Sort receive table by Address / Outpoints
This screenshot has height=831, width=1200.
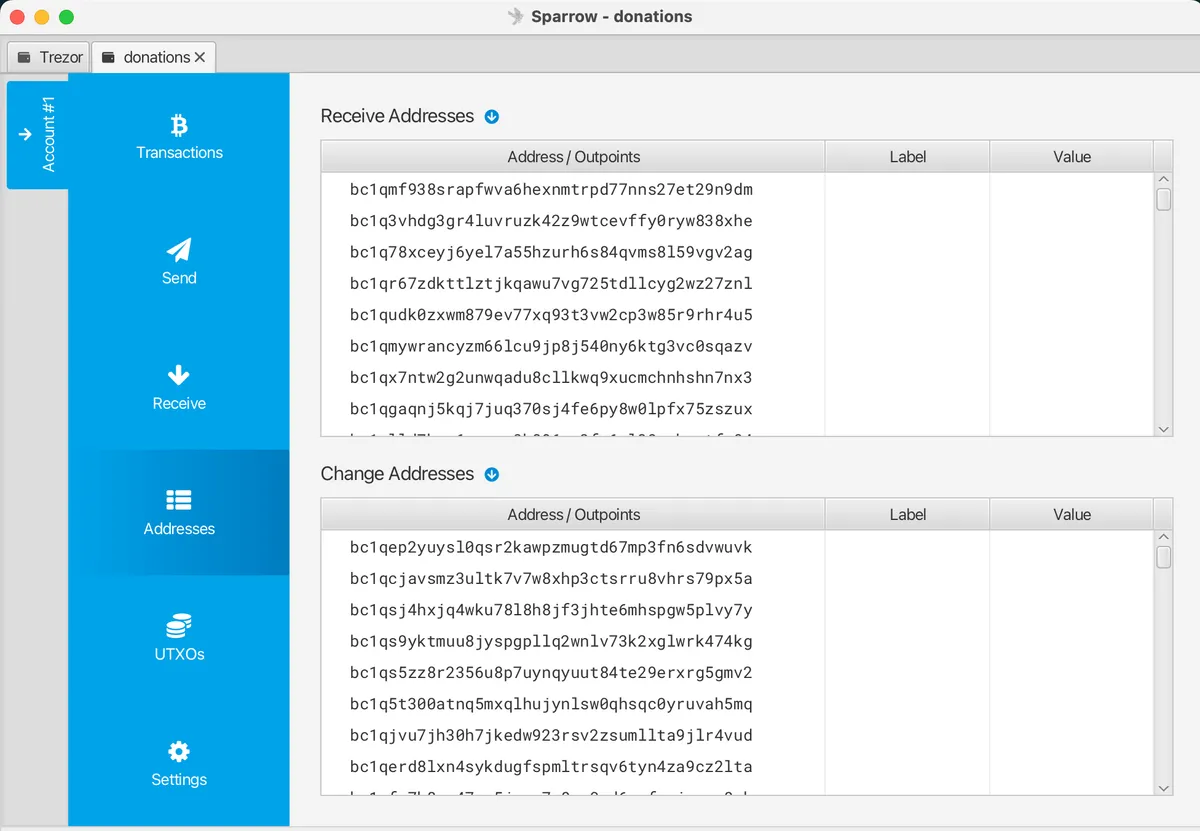573,157
